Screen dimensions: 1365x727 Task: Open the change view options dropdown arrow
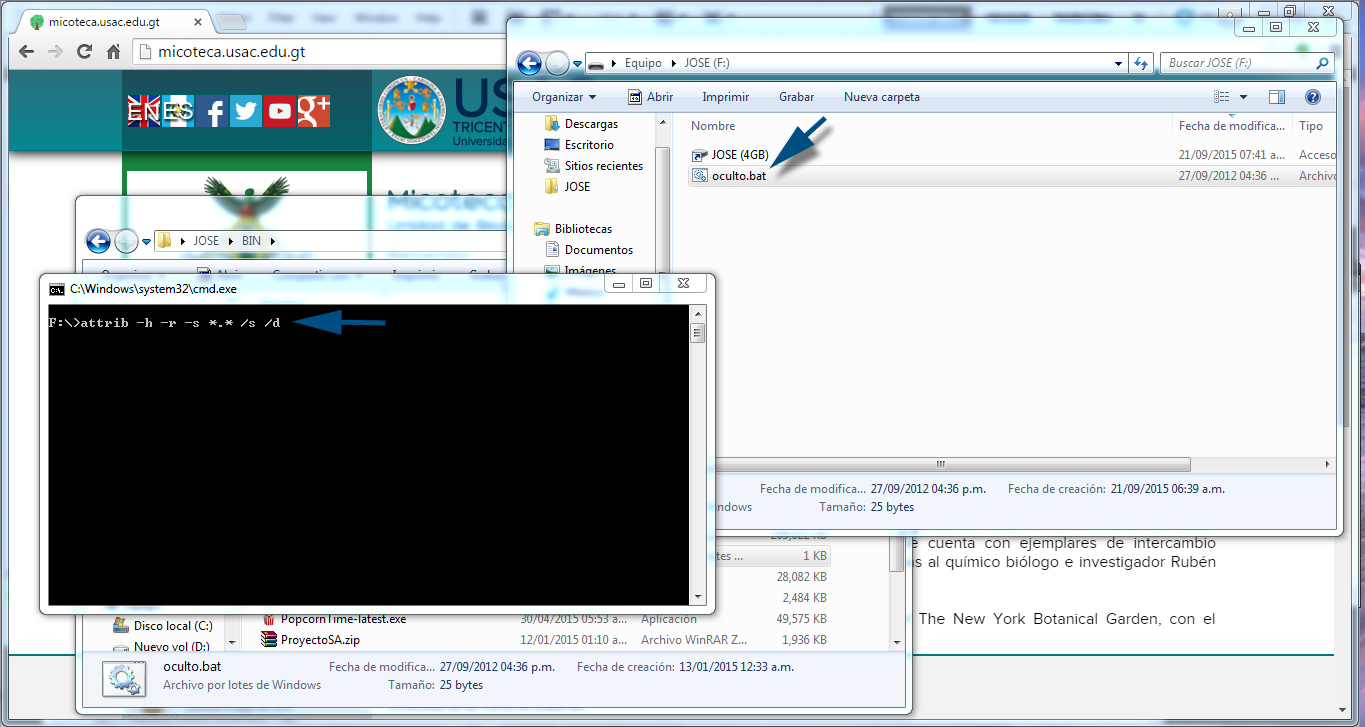coord(1243,97)
